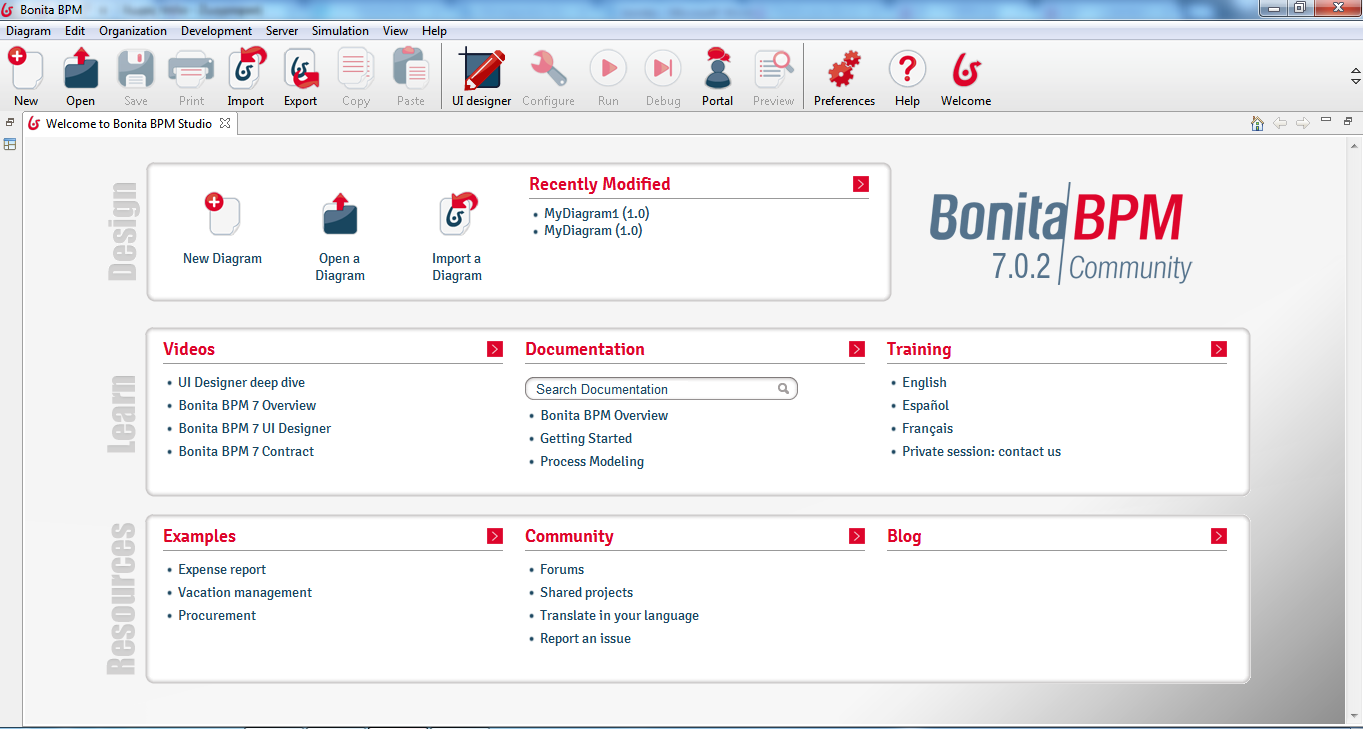Expand the Recently Modified arrow button
The width and height of the screenshot is (1363, 729).
click(861, 184)
